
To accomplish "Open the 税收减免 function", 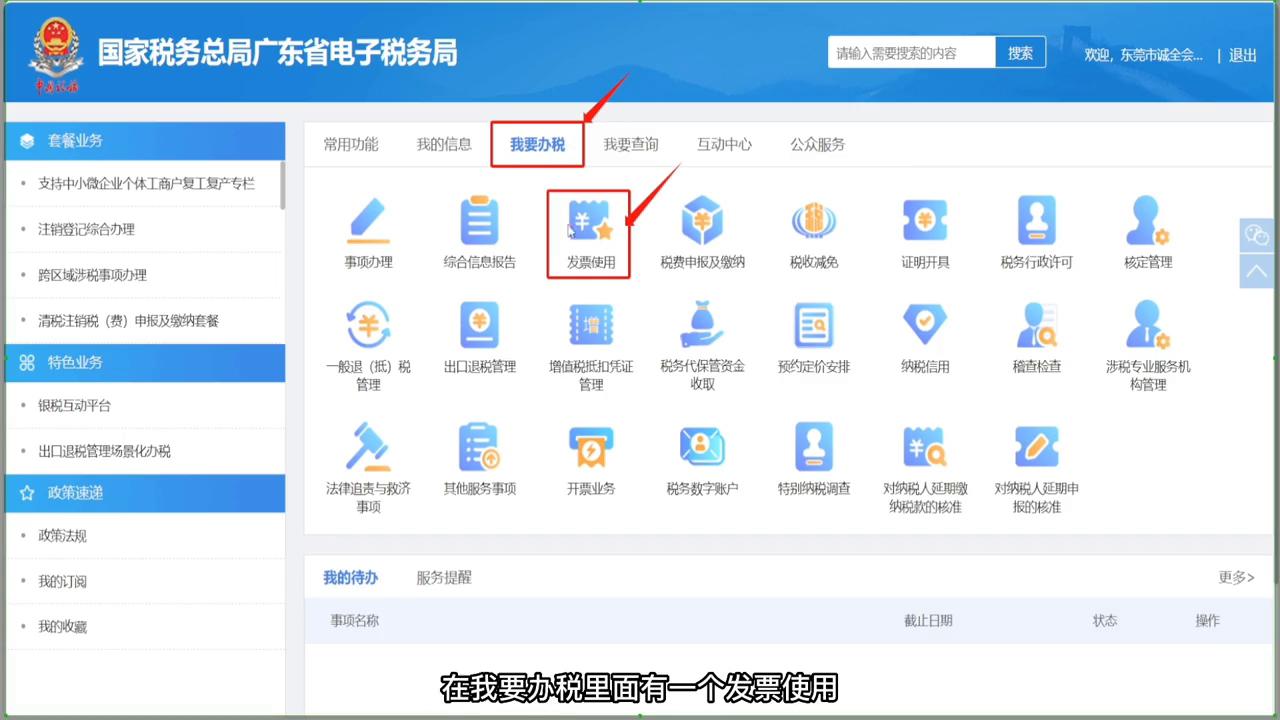I will [813, 232].
